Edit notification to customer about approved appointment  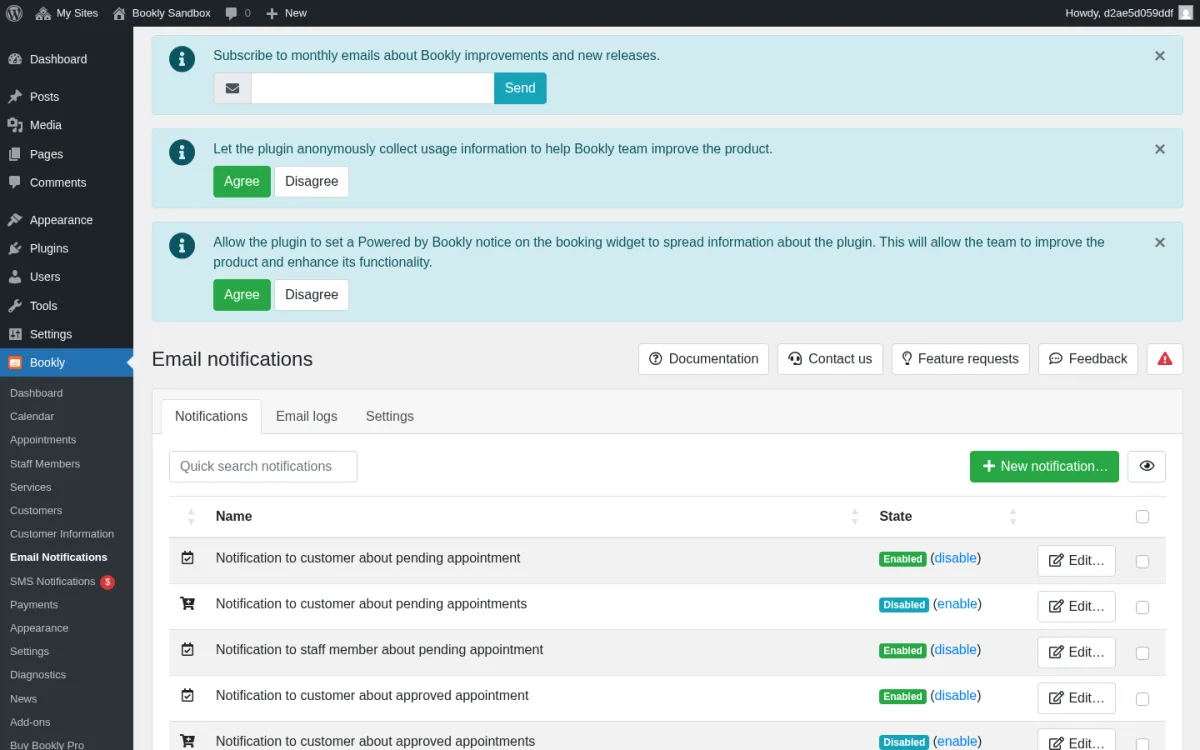tap(1076, 698)
